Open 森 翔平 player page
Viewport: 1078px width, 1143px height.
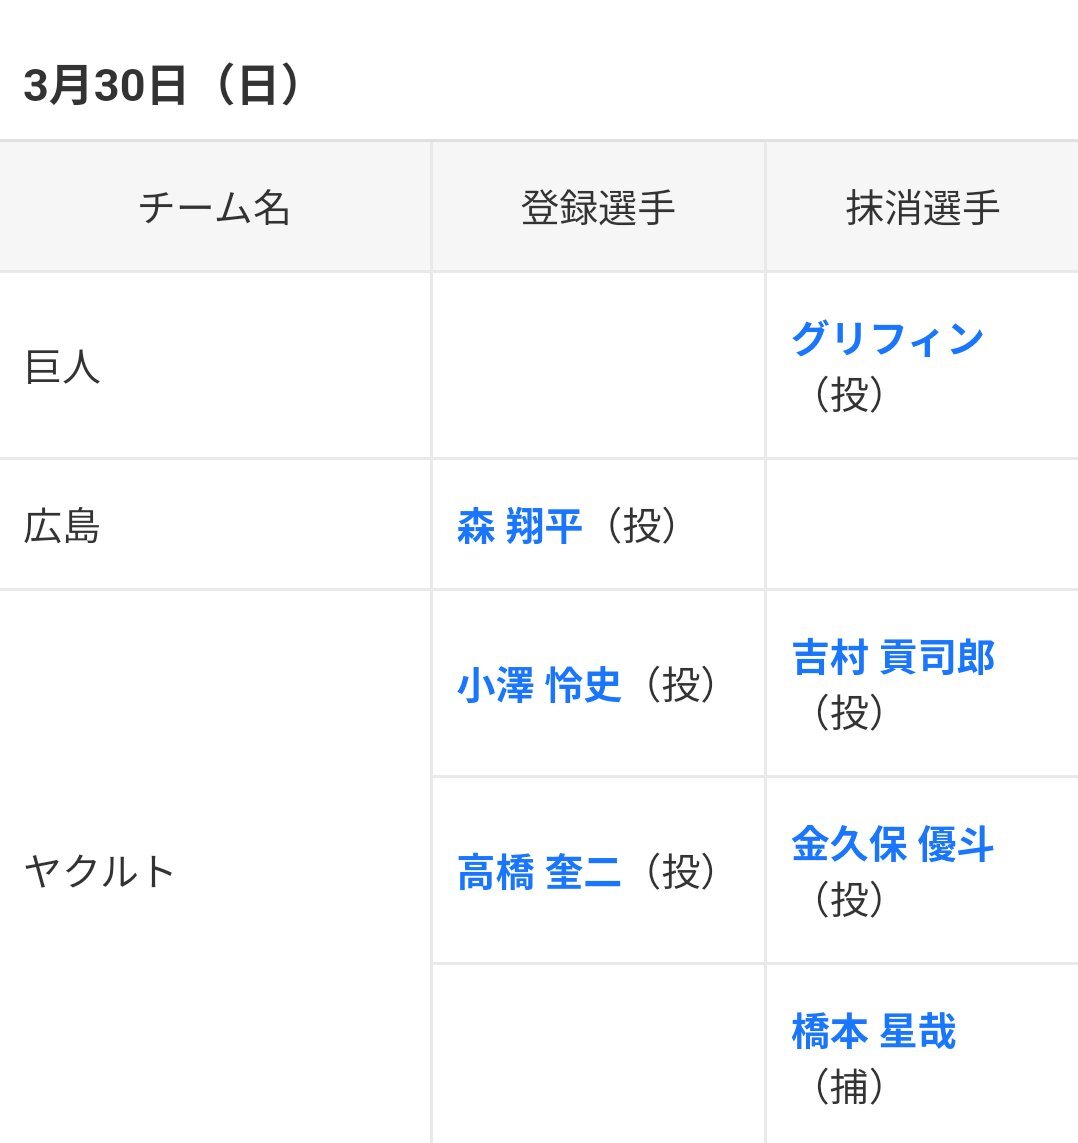click(x=519, y=526)
